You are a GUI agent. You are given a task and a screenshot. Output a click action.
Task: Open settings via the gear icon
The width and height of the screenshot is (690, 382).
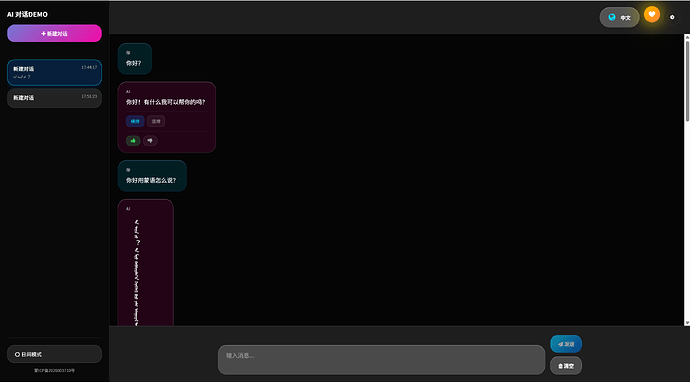[x=672, y=17]
